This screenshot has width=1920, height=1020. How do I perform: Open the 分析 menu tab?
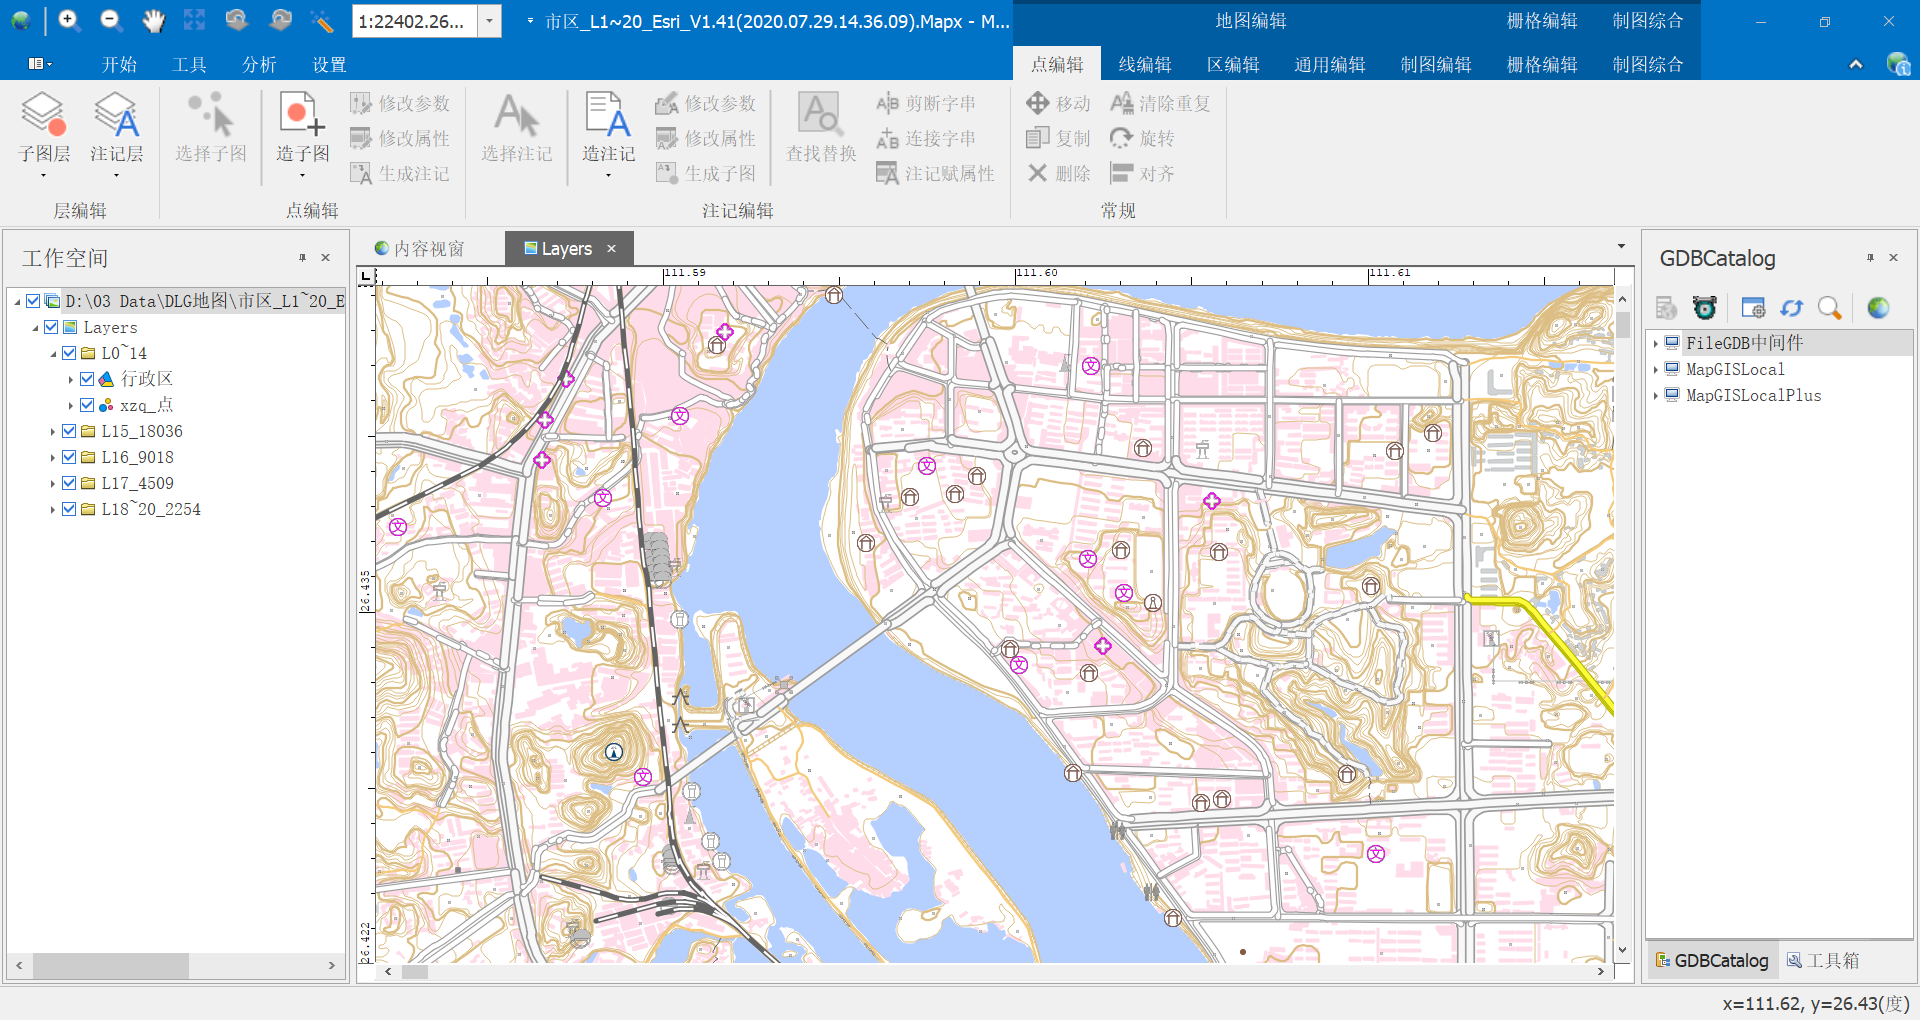[x=259, y=64]
